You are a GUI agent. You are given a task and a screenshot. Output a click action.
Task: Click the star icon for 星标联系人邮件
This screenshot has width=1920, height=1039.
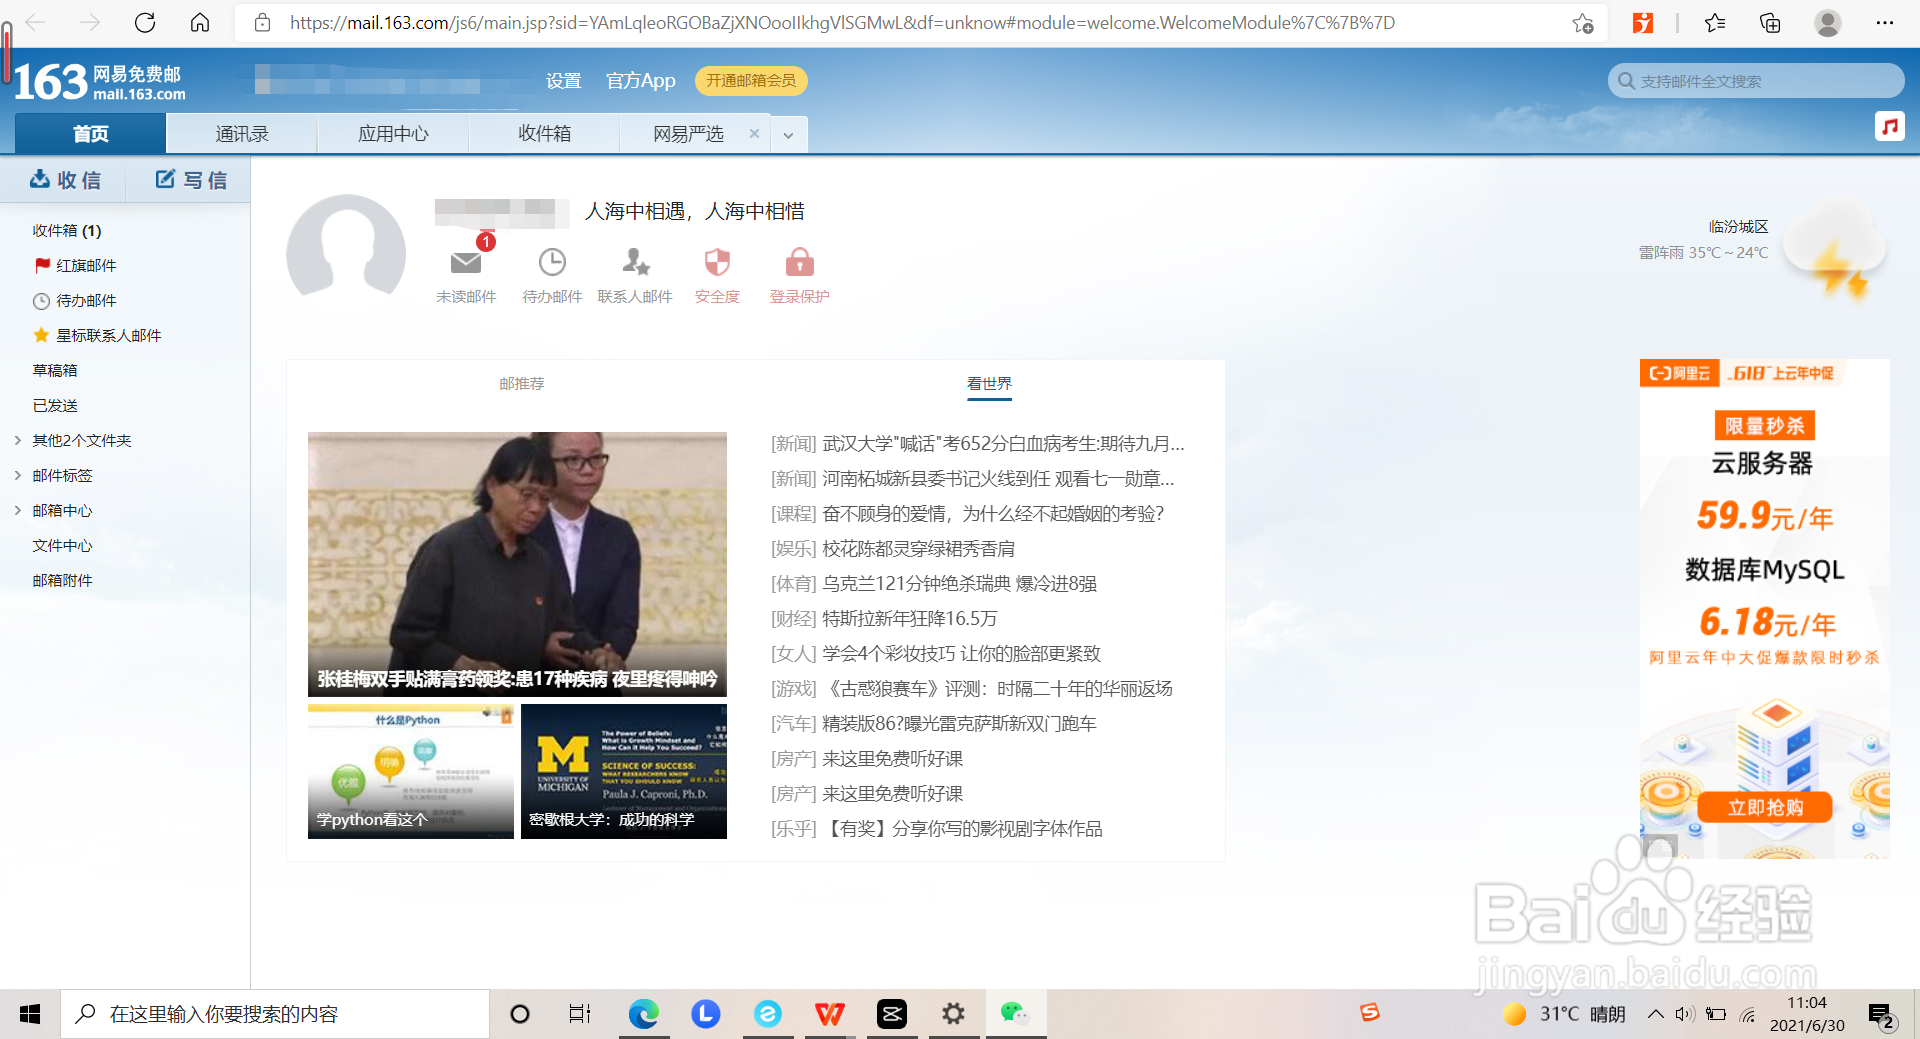point(41,335)
